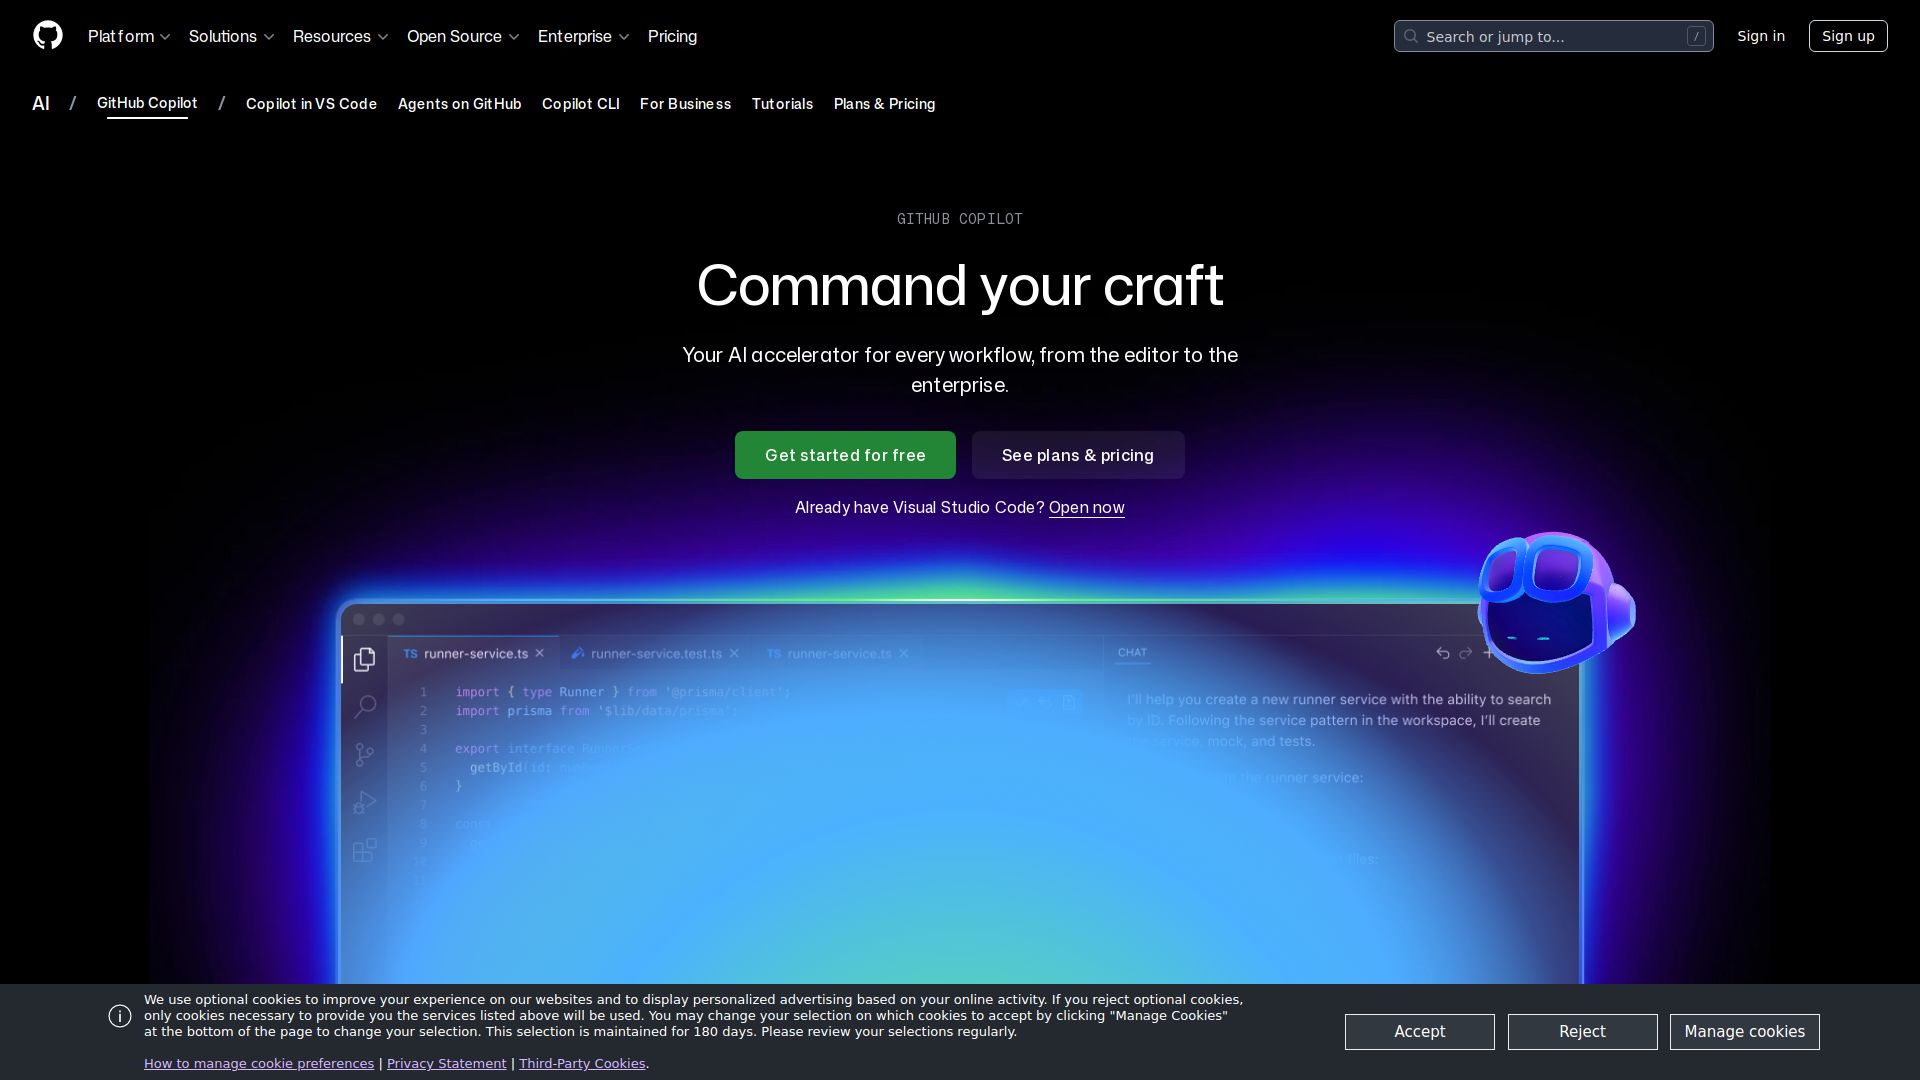
Task: Open the Source Control view icon
Action: click(x=364, y=754)
